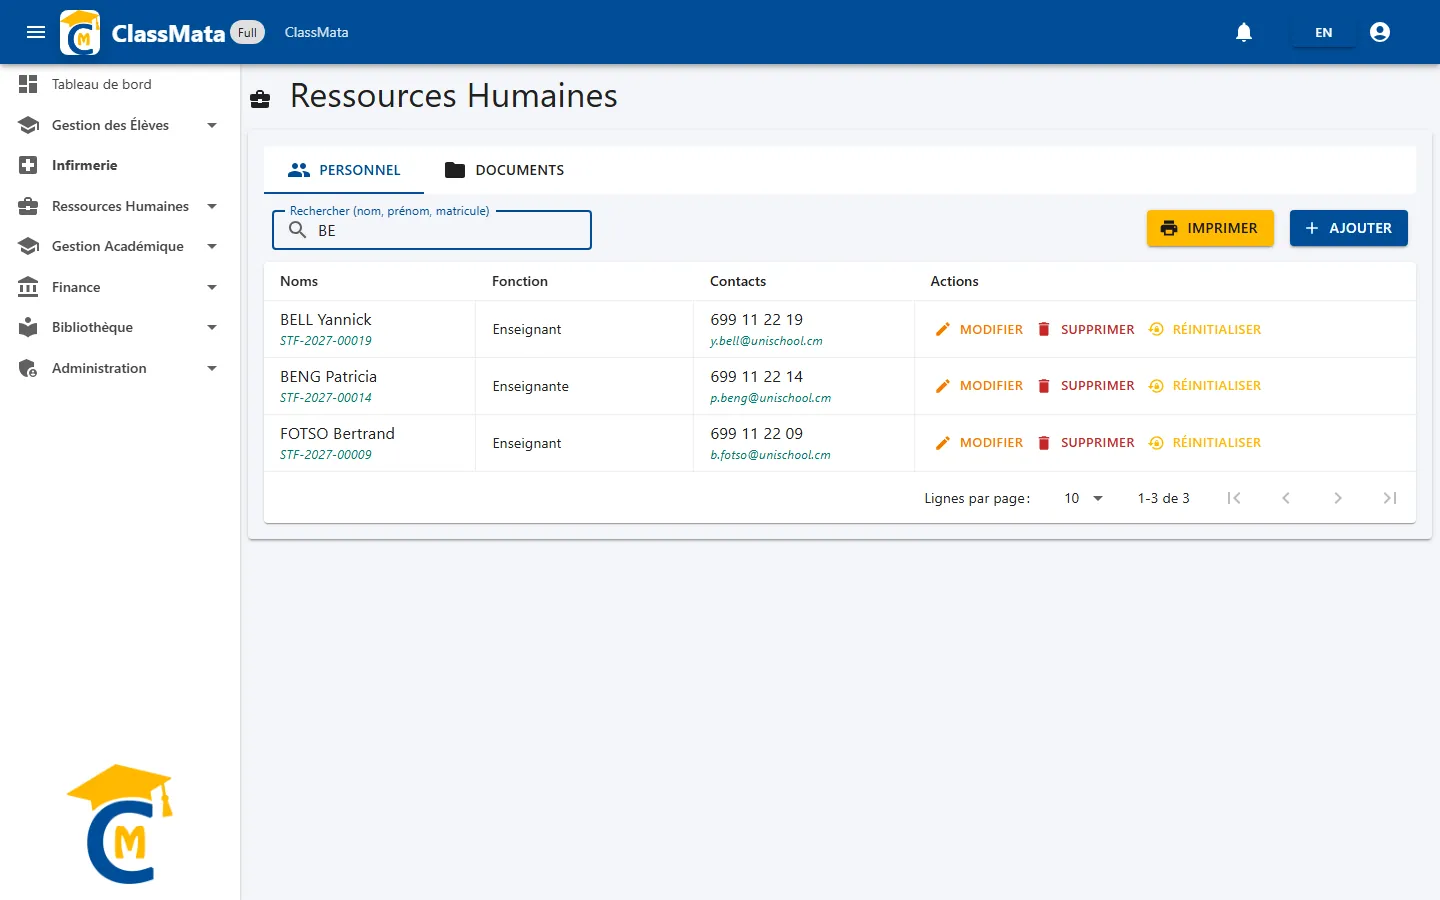Click the Gestion des Élèves graduation cap icon
Viewport: 1440px width, 900px height.
pyautogui.click(x=28, y=125)
